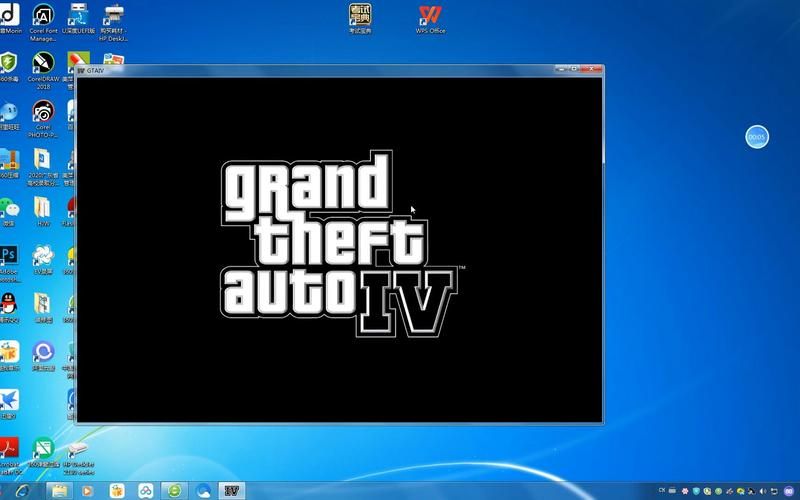This screenshot has width=800, height=500.
Task: Open Windows Explorer folder in taskbar
Action: pos(59,491)
